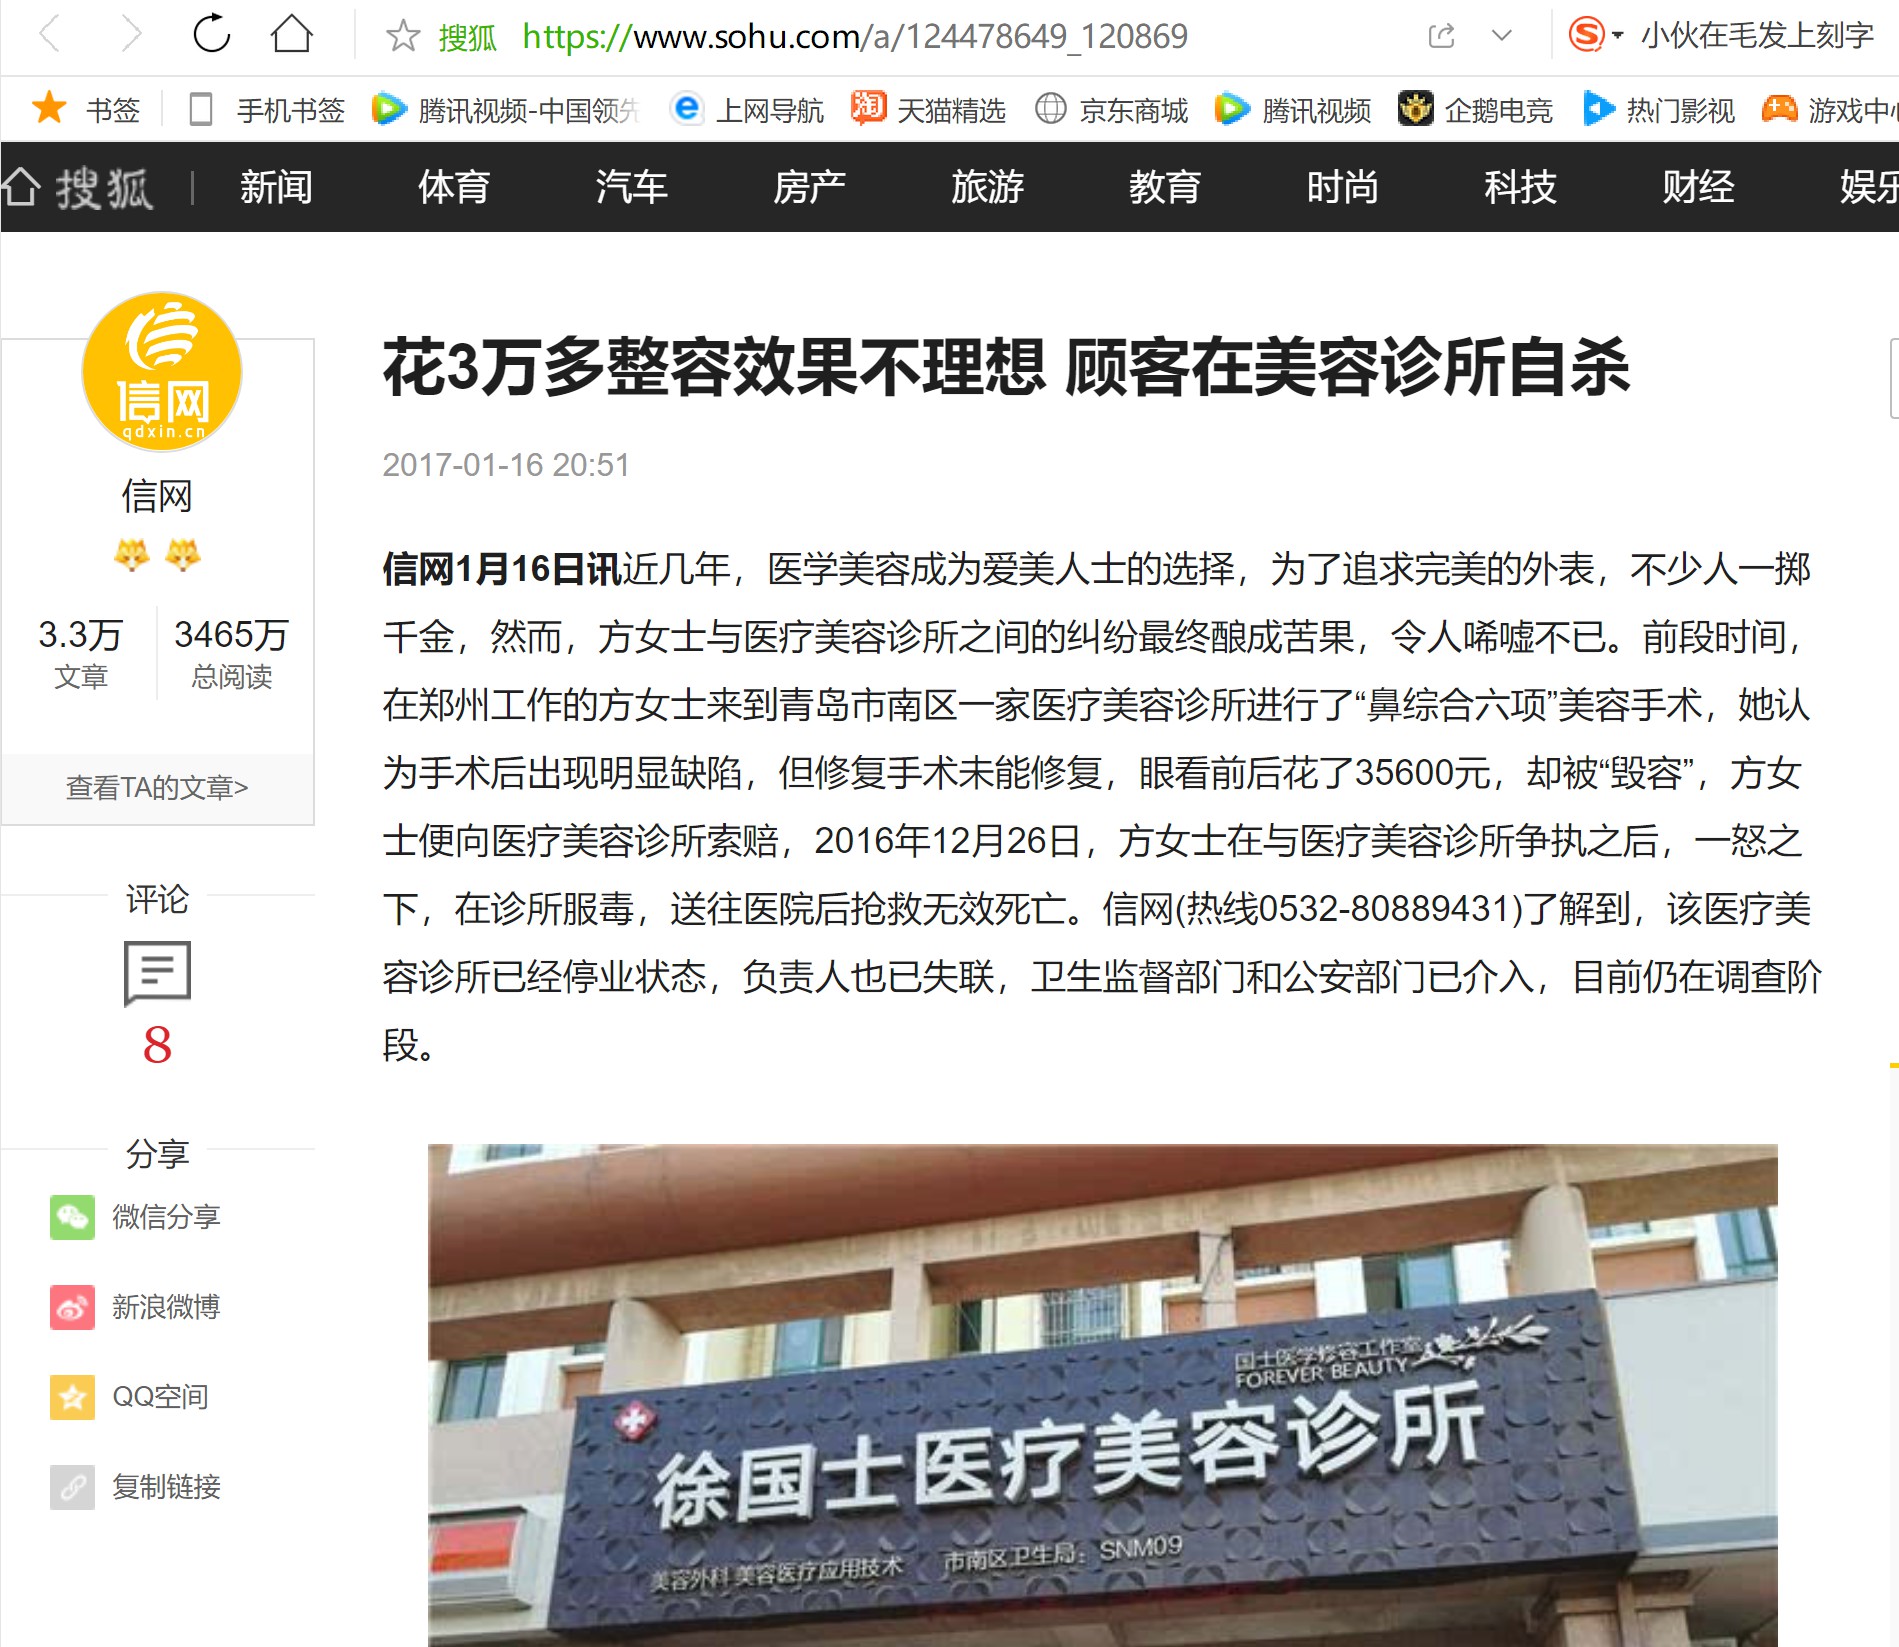The image size is (1899, 1647).
Task: Open the Sogou search engine selector
Action: coord(1595,35)
